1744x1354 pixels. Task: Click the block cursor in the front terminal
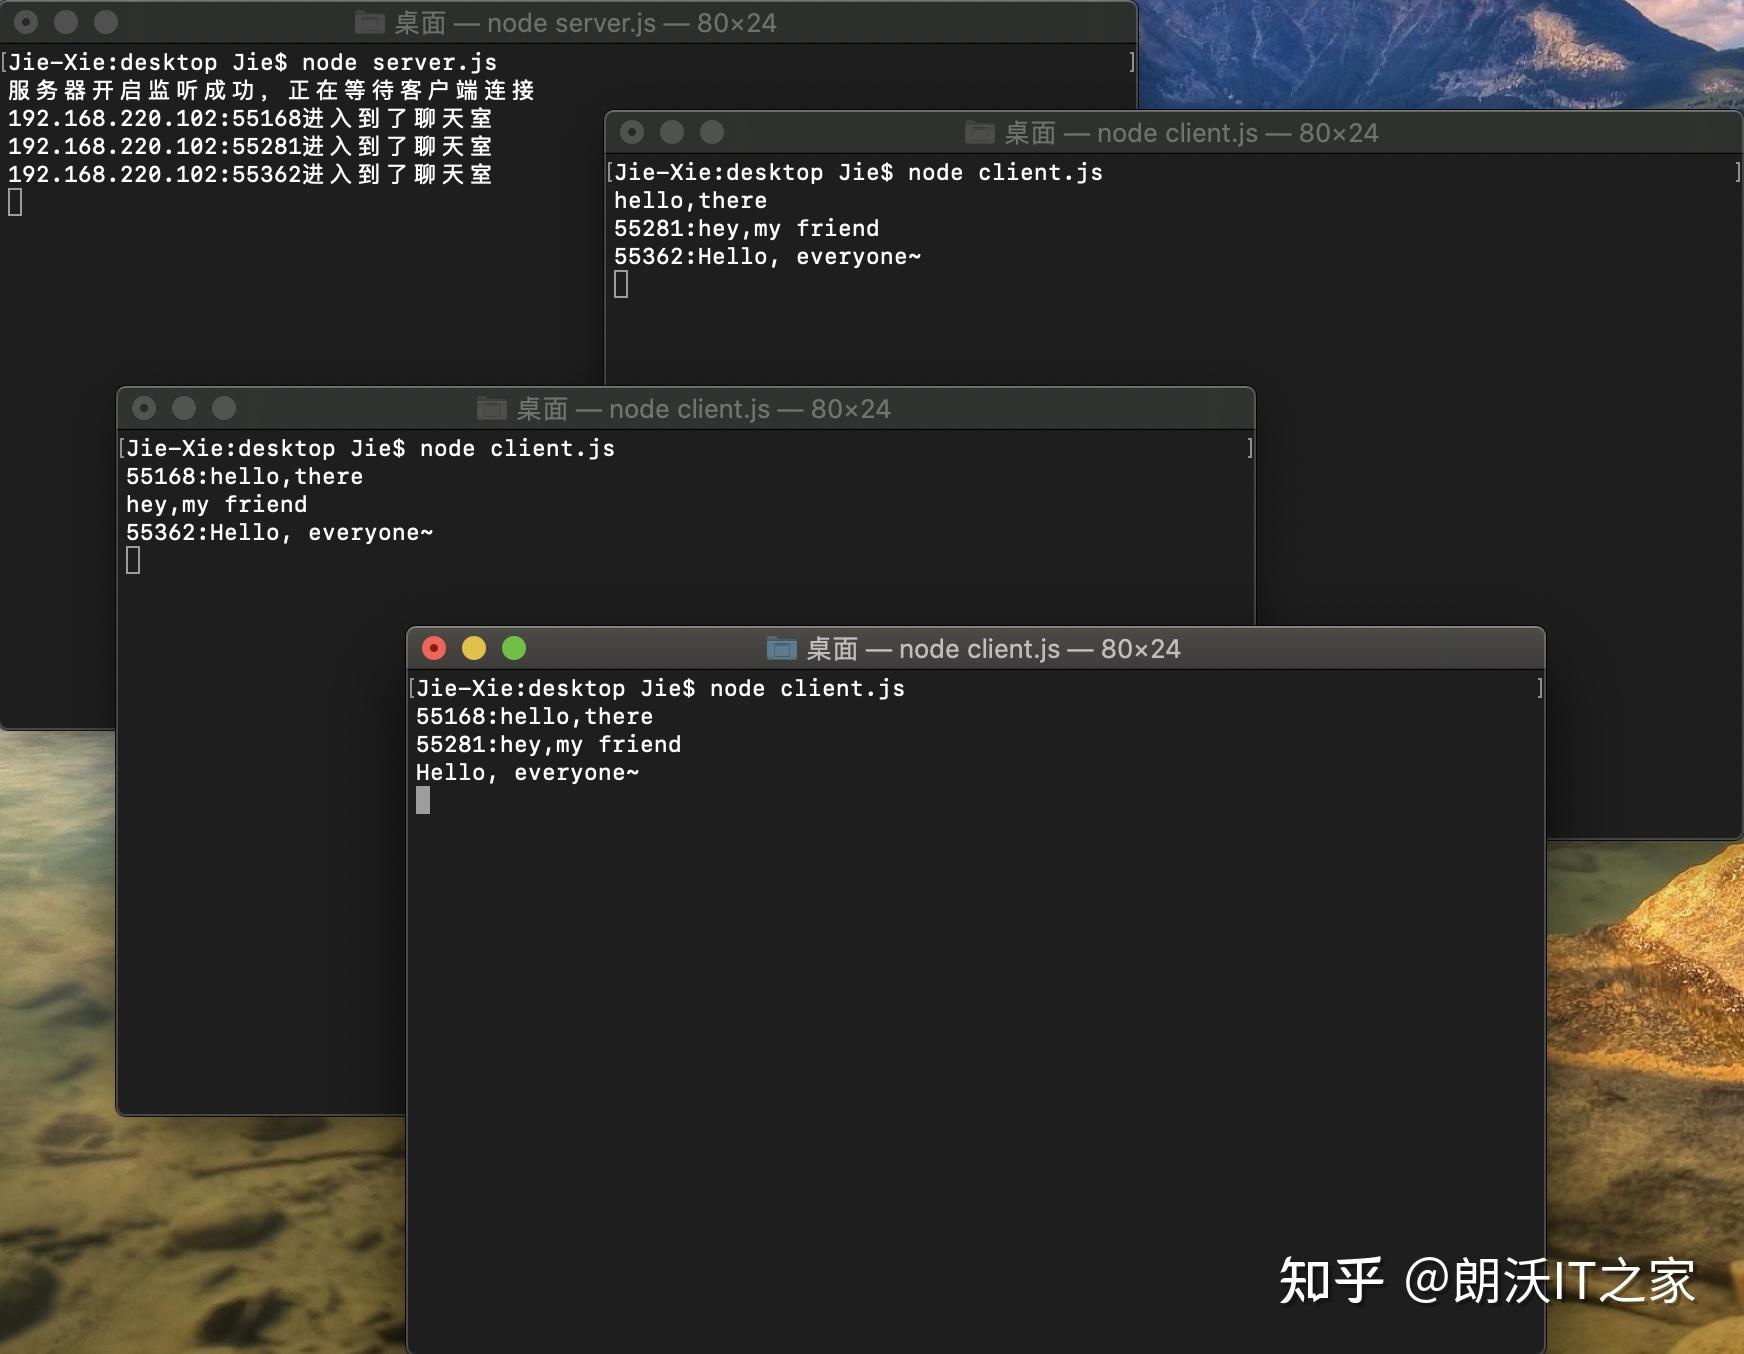(423, 800)
